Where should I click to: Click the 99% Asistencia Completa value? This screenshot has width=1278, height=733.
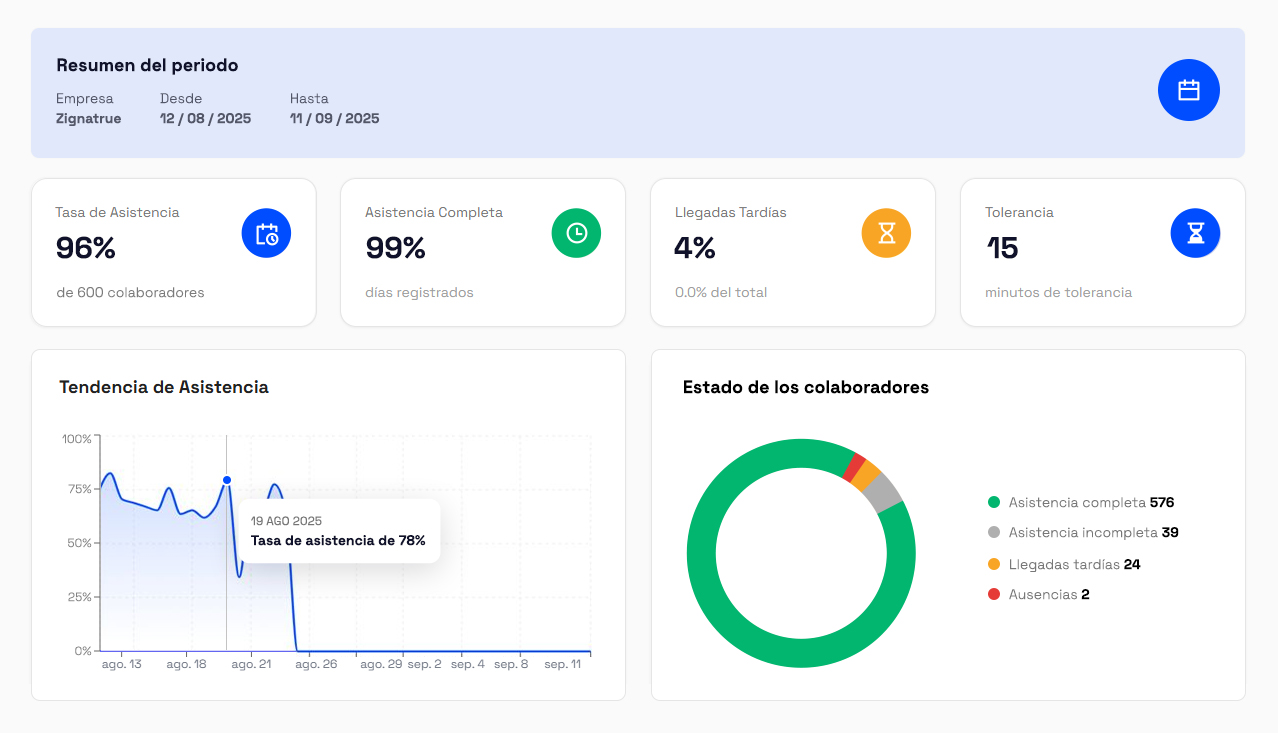[x=395, y=248]
